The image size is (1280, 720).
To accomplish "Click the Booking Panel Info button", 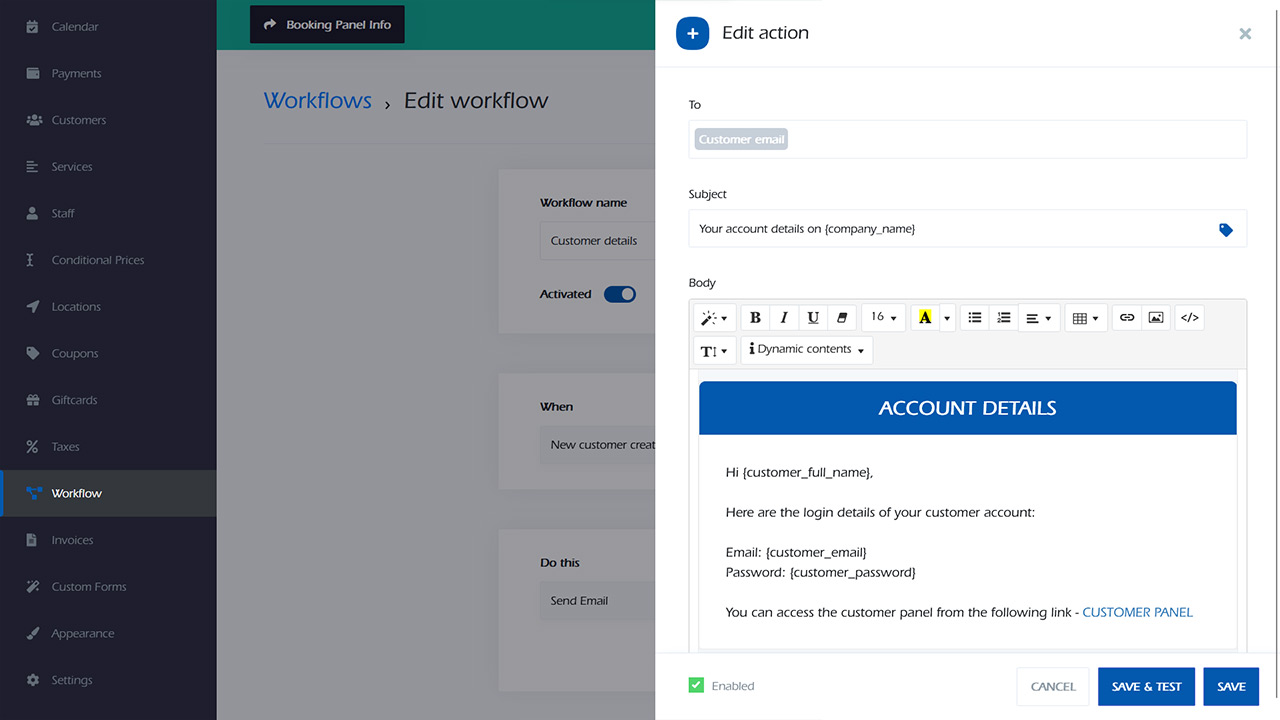I will pos(327,25).
